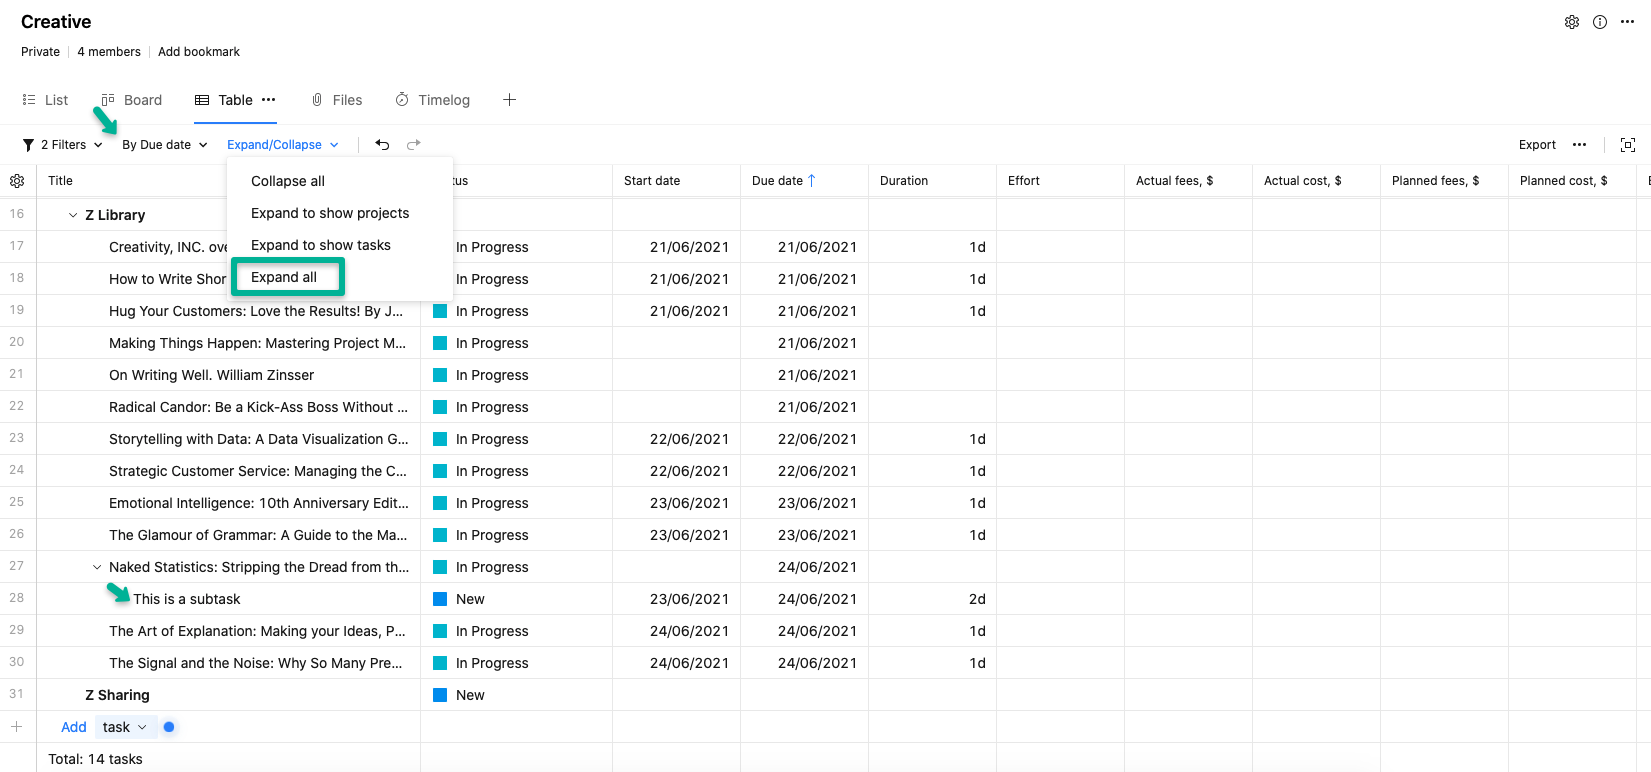This screenshot has width=1651, height=772.
Task: Open the 2 Filters dropdown
Action: coord(63,145)
